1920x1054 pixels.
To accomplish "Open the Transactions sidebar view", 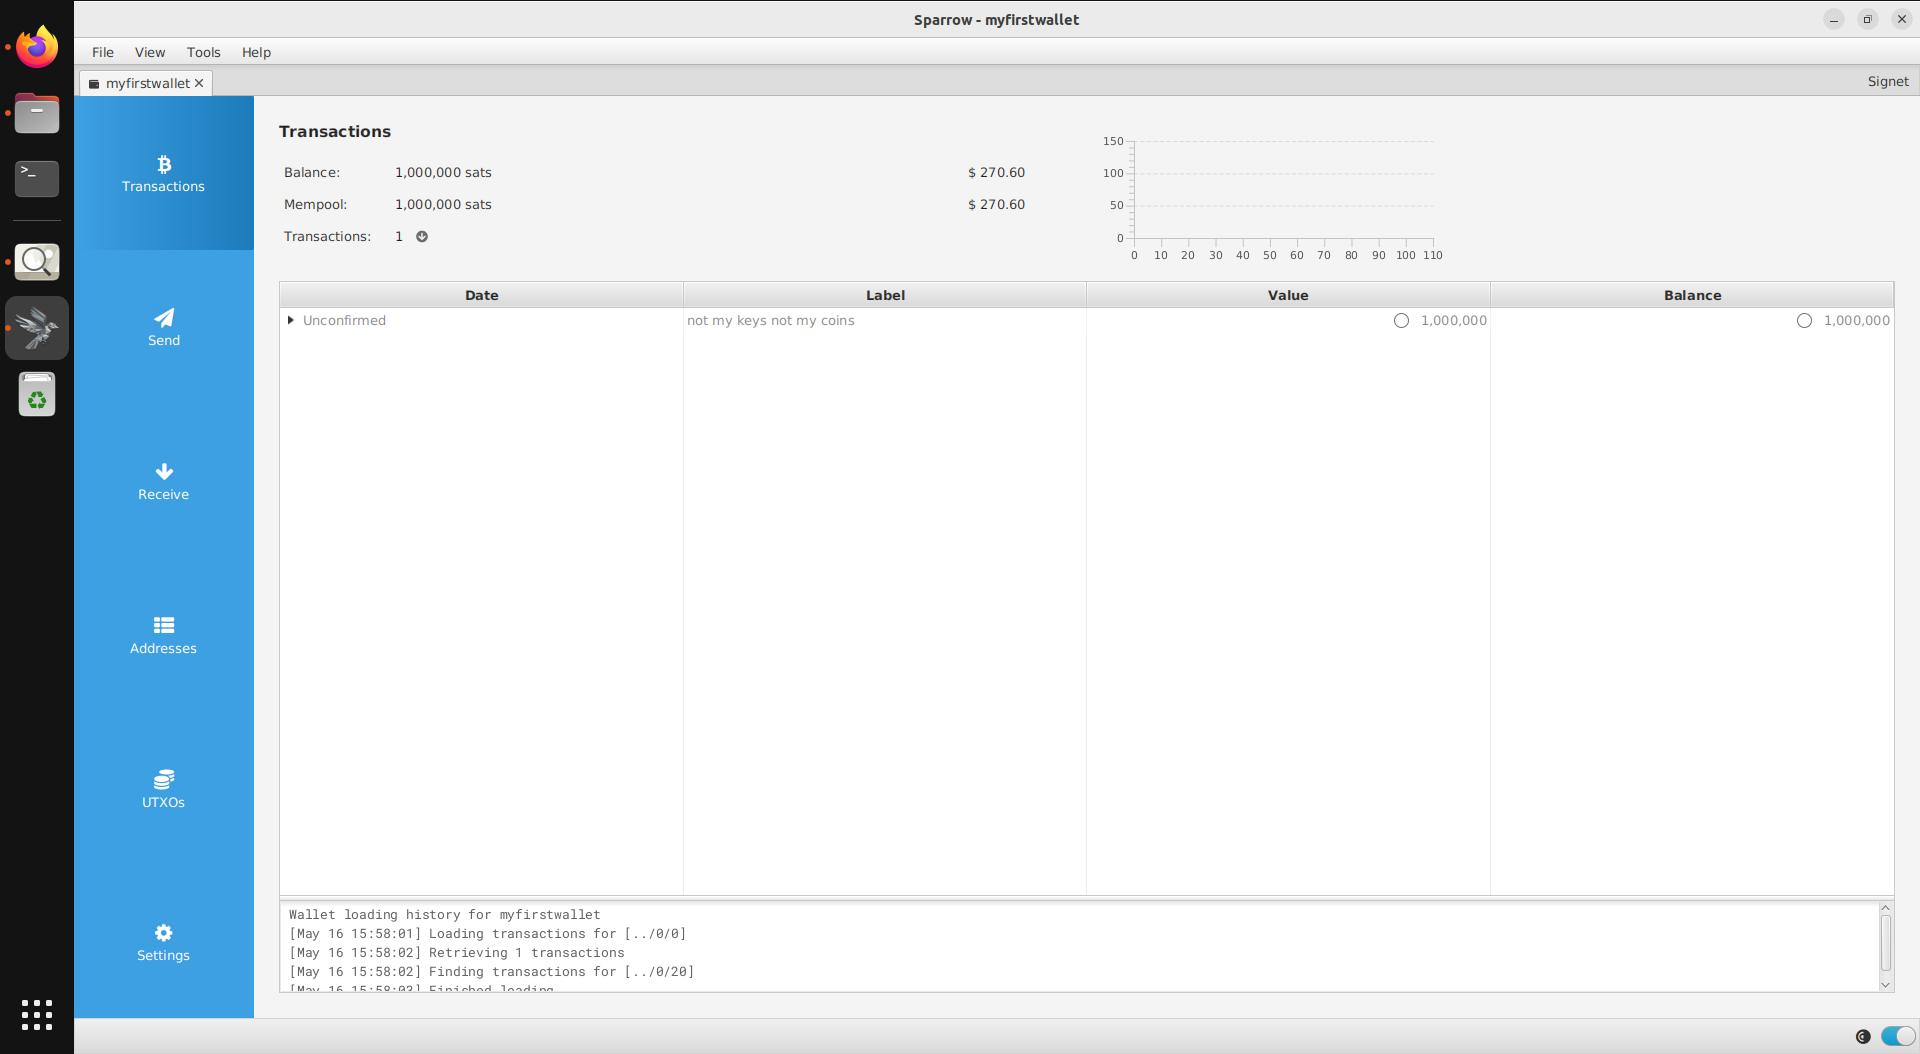I will (x=163, y=174).
